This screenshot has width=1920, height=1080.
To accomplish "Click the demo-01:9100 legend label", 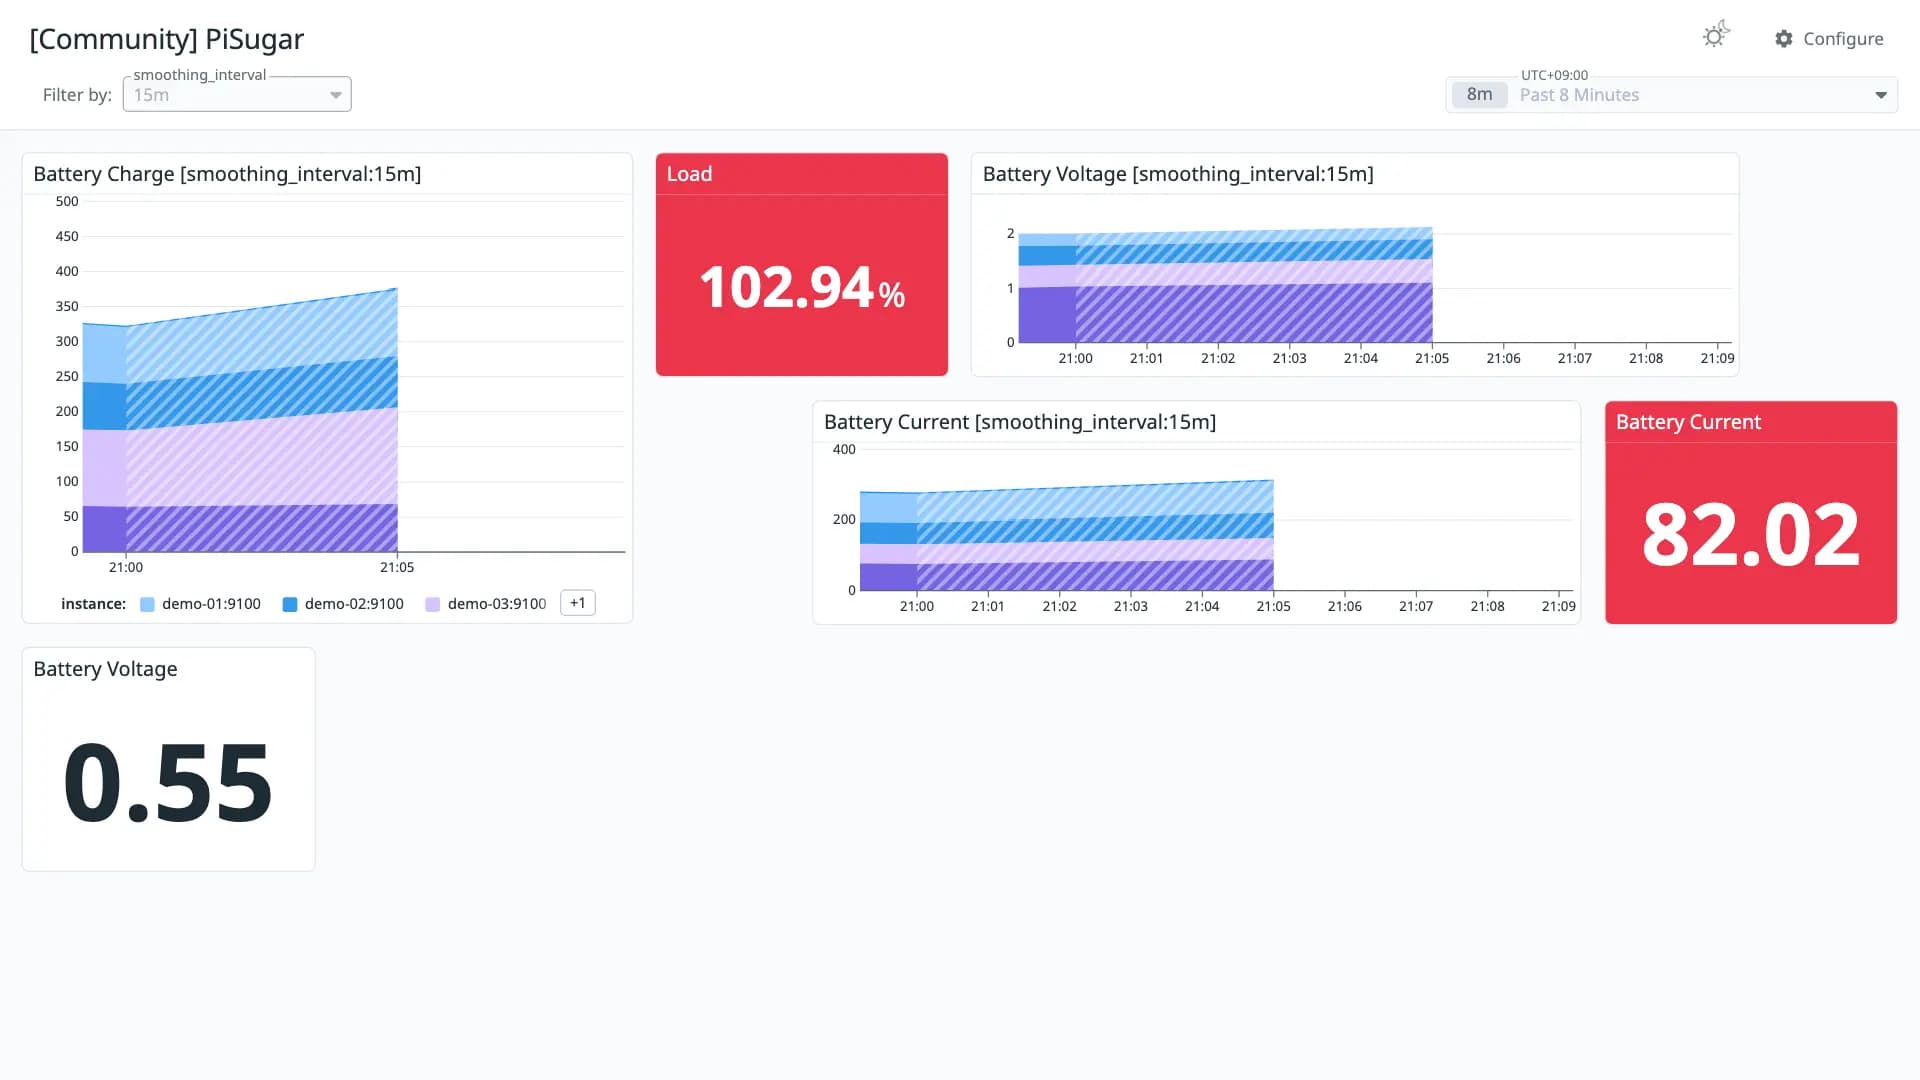I will coord(211,604).
